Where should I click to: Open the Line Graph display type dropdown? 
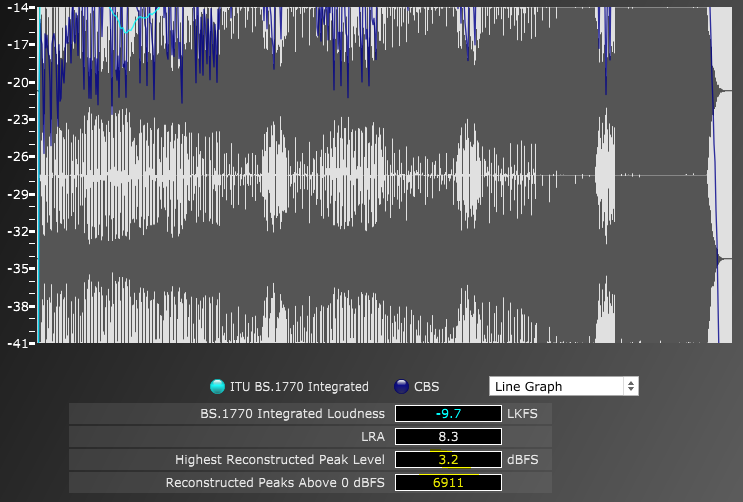(564, 386)
